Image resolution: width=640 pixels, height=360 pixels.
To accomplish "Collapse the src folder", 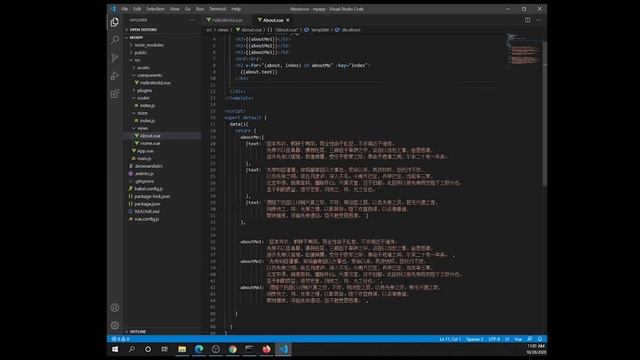I will click(162, 60).
